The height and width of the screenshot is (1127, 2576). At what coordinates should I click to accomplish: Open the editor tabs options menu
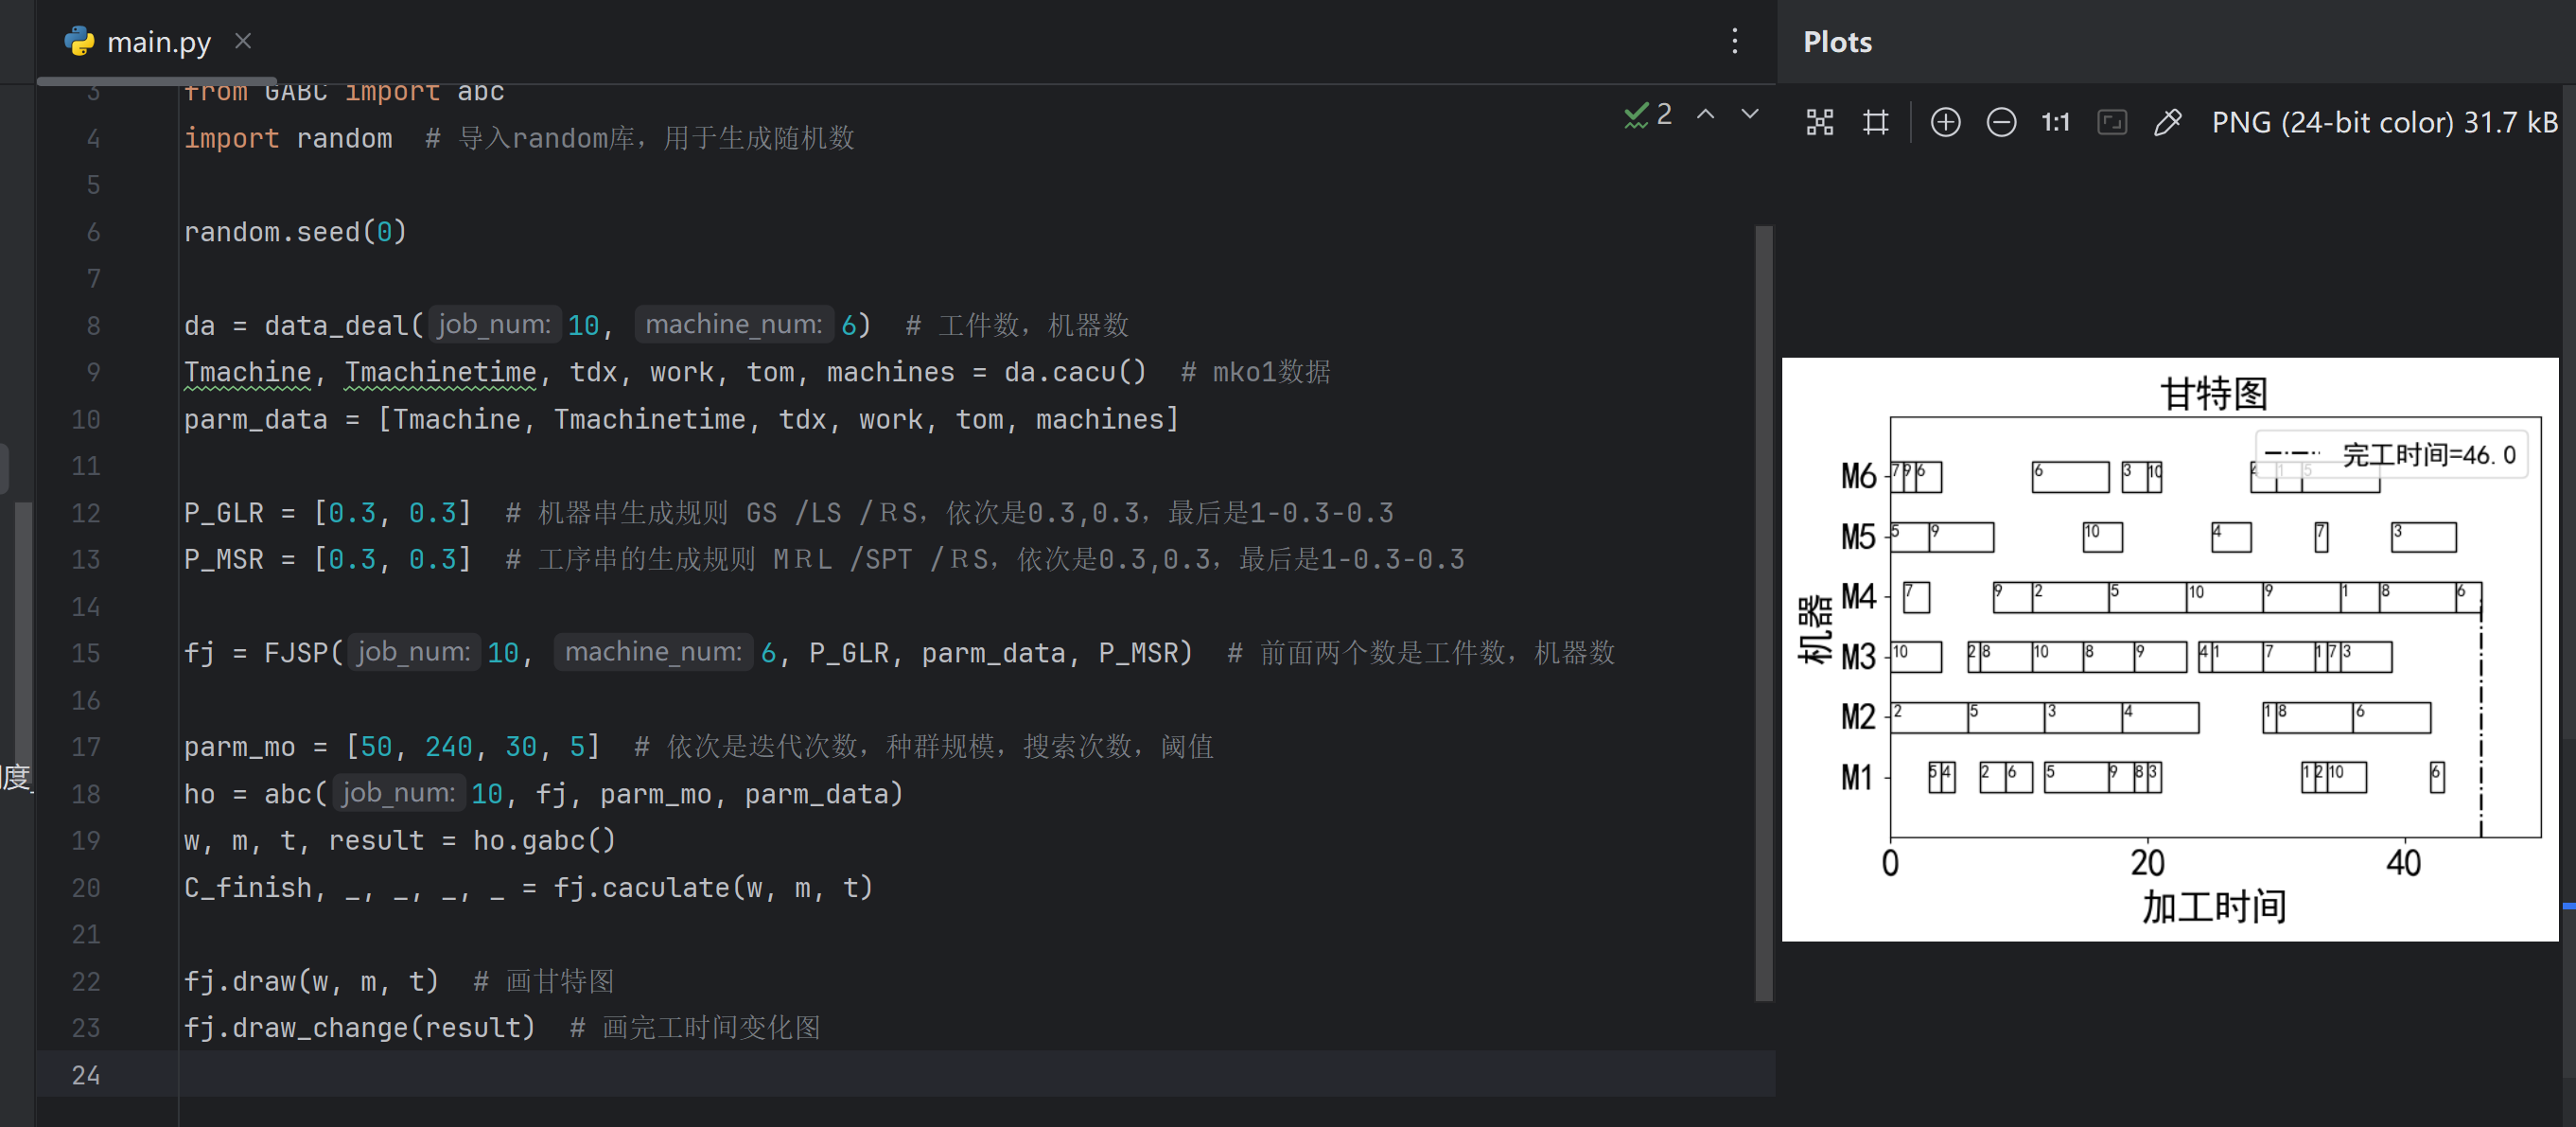tap(1735, 41)
